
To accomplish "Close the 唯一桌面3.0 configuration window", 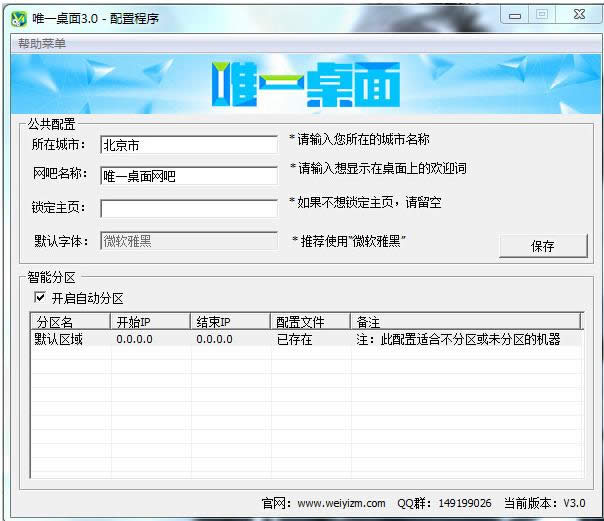I will coord(579,15).
